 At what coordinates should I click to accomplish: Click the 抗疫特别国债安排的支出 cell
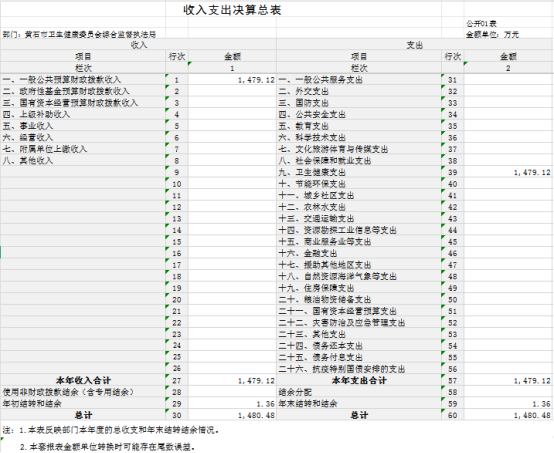click(x=359, y=369)
